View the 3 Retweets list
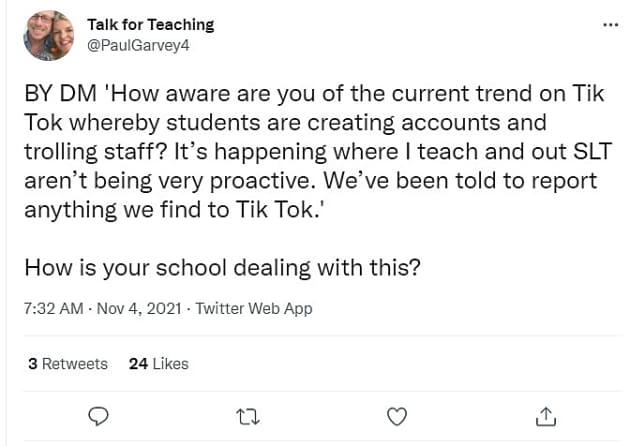This screenshot has width=630, height=446. 67,364
